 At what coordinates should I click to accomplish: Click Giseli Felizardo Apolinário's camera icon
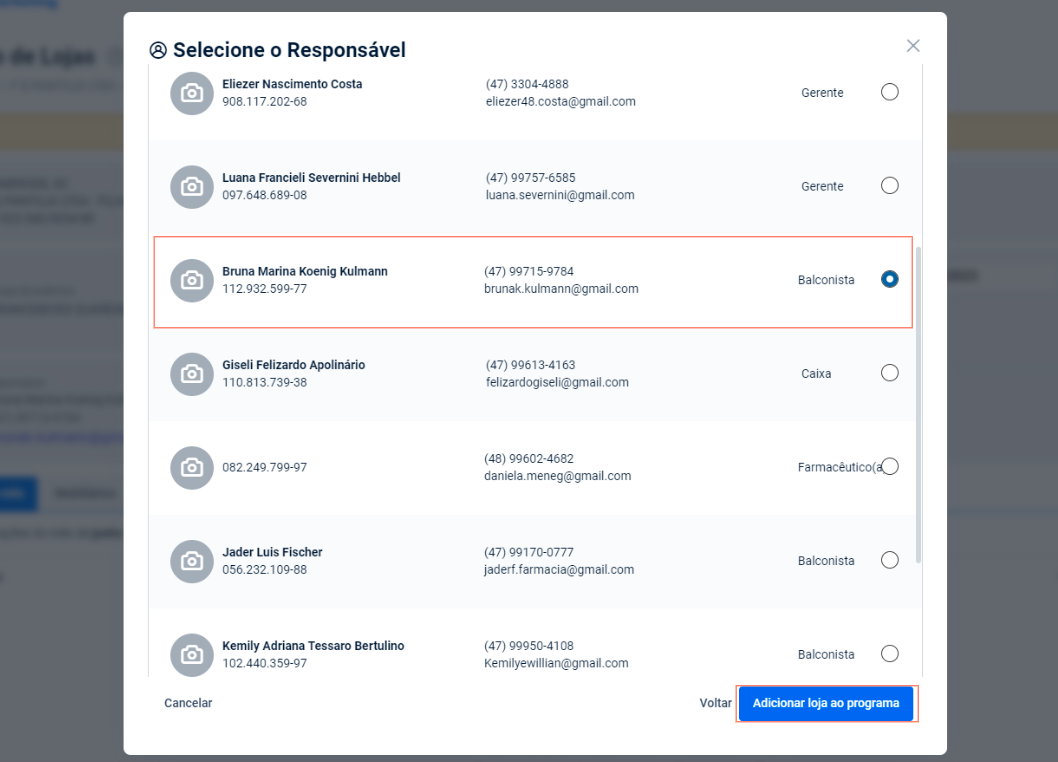(192, 374)
